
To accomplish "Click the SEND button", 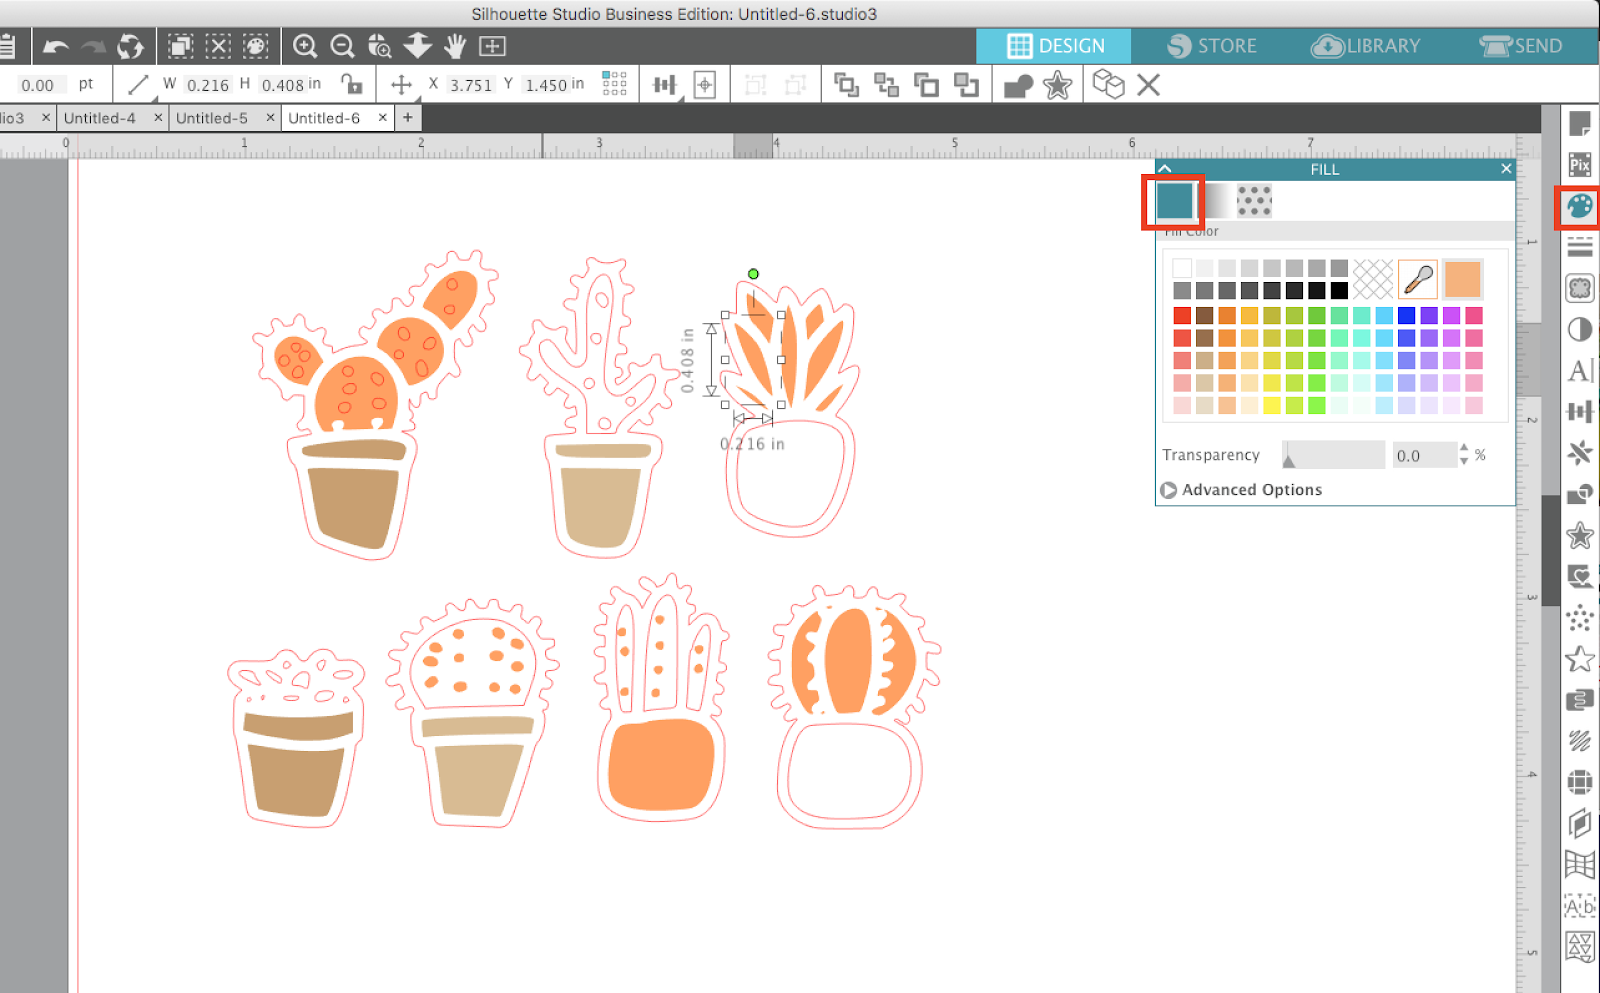I will (x=1524, y=45).
